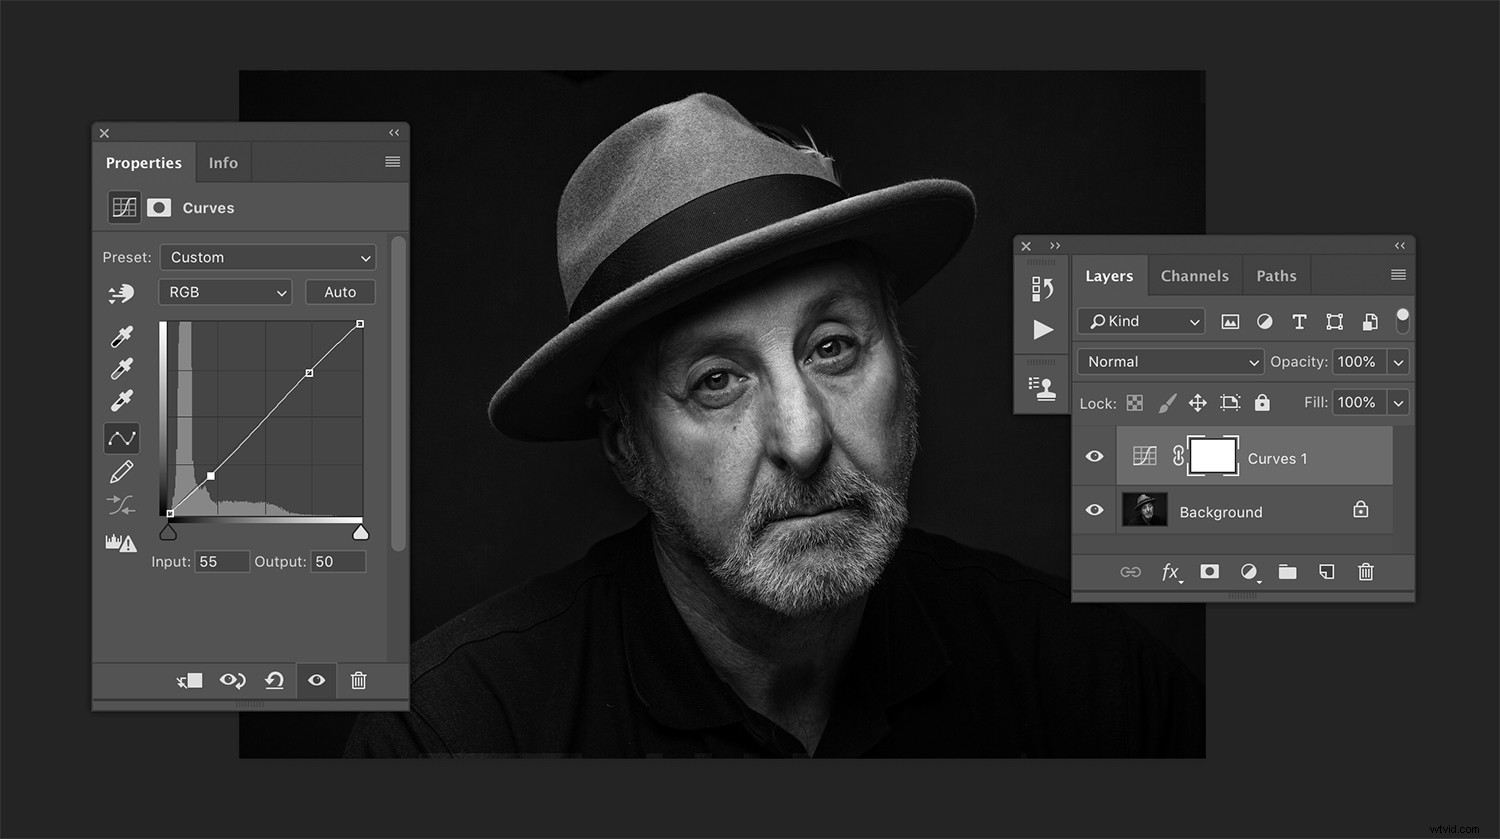Open the RGB channel selector

click(224, 291)
